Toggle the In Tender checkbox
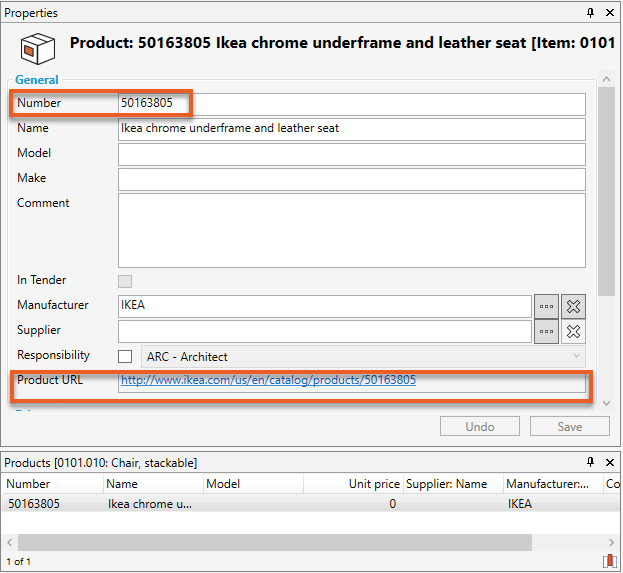 click(x=125, y=281)
